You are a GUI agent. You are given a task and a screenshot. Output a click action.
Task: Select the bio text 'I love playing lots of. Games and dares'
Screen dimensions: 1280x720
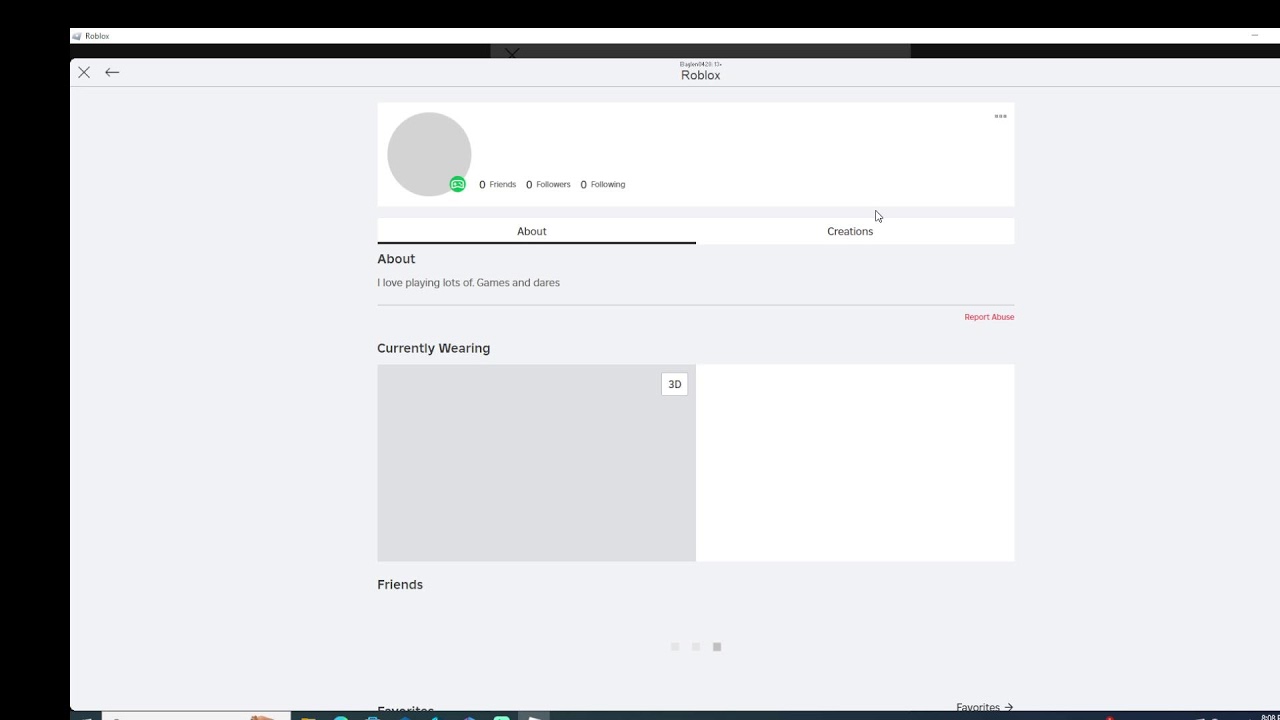(468, 283)
